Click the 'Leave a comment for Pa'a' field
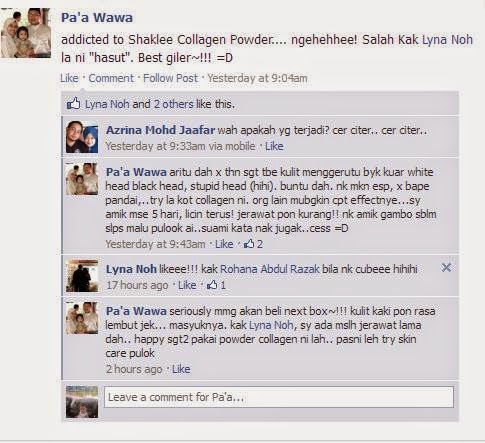 pos(279,397)
